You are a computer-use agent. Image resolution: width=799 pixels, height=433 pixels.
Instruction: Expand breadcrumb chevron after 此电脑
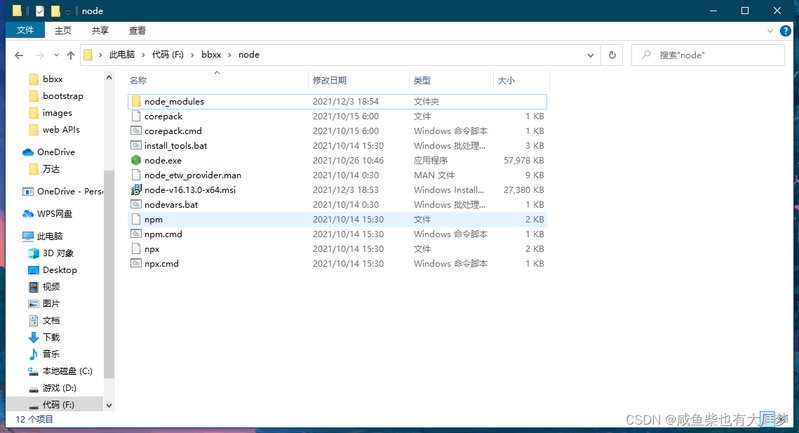pyautogui.click(x=143, y=55)
